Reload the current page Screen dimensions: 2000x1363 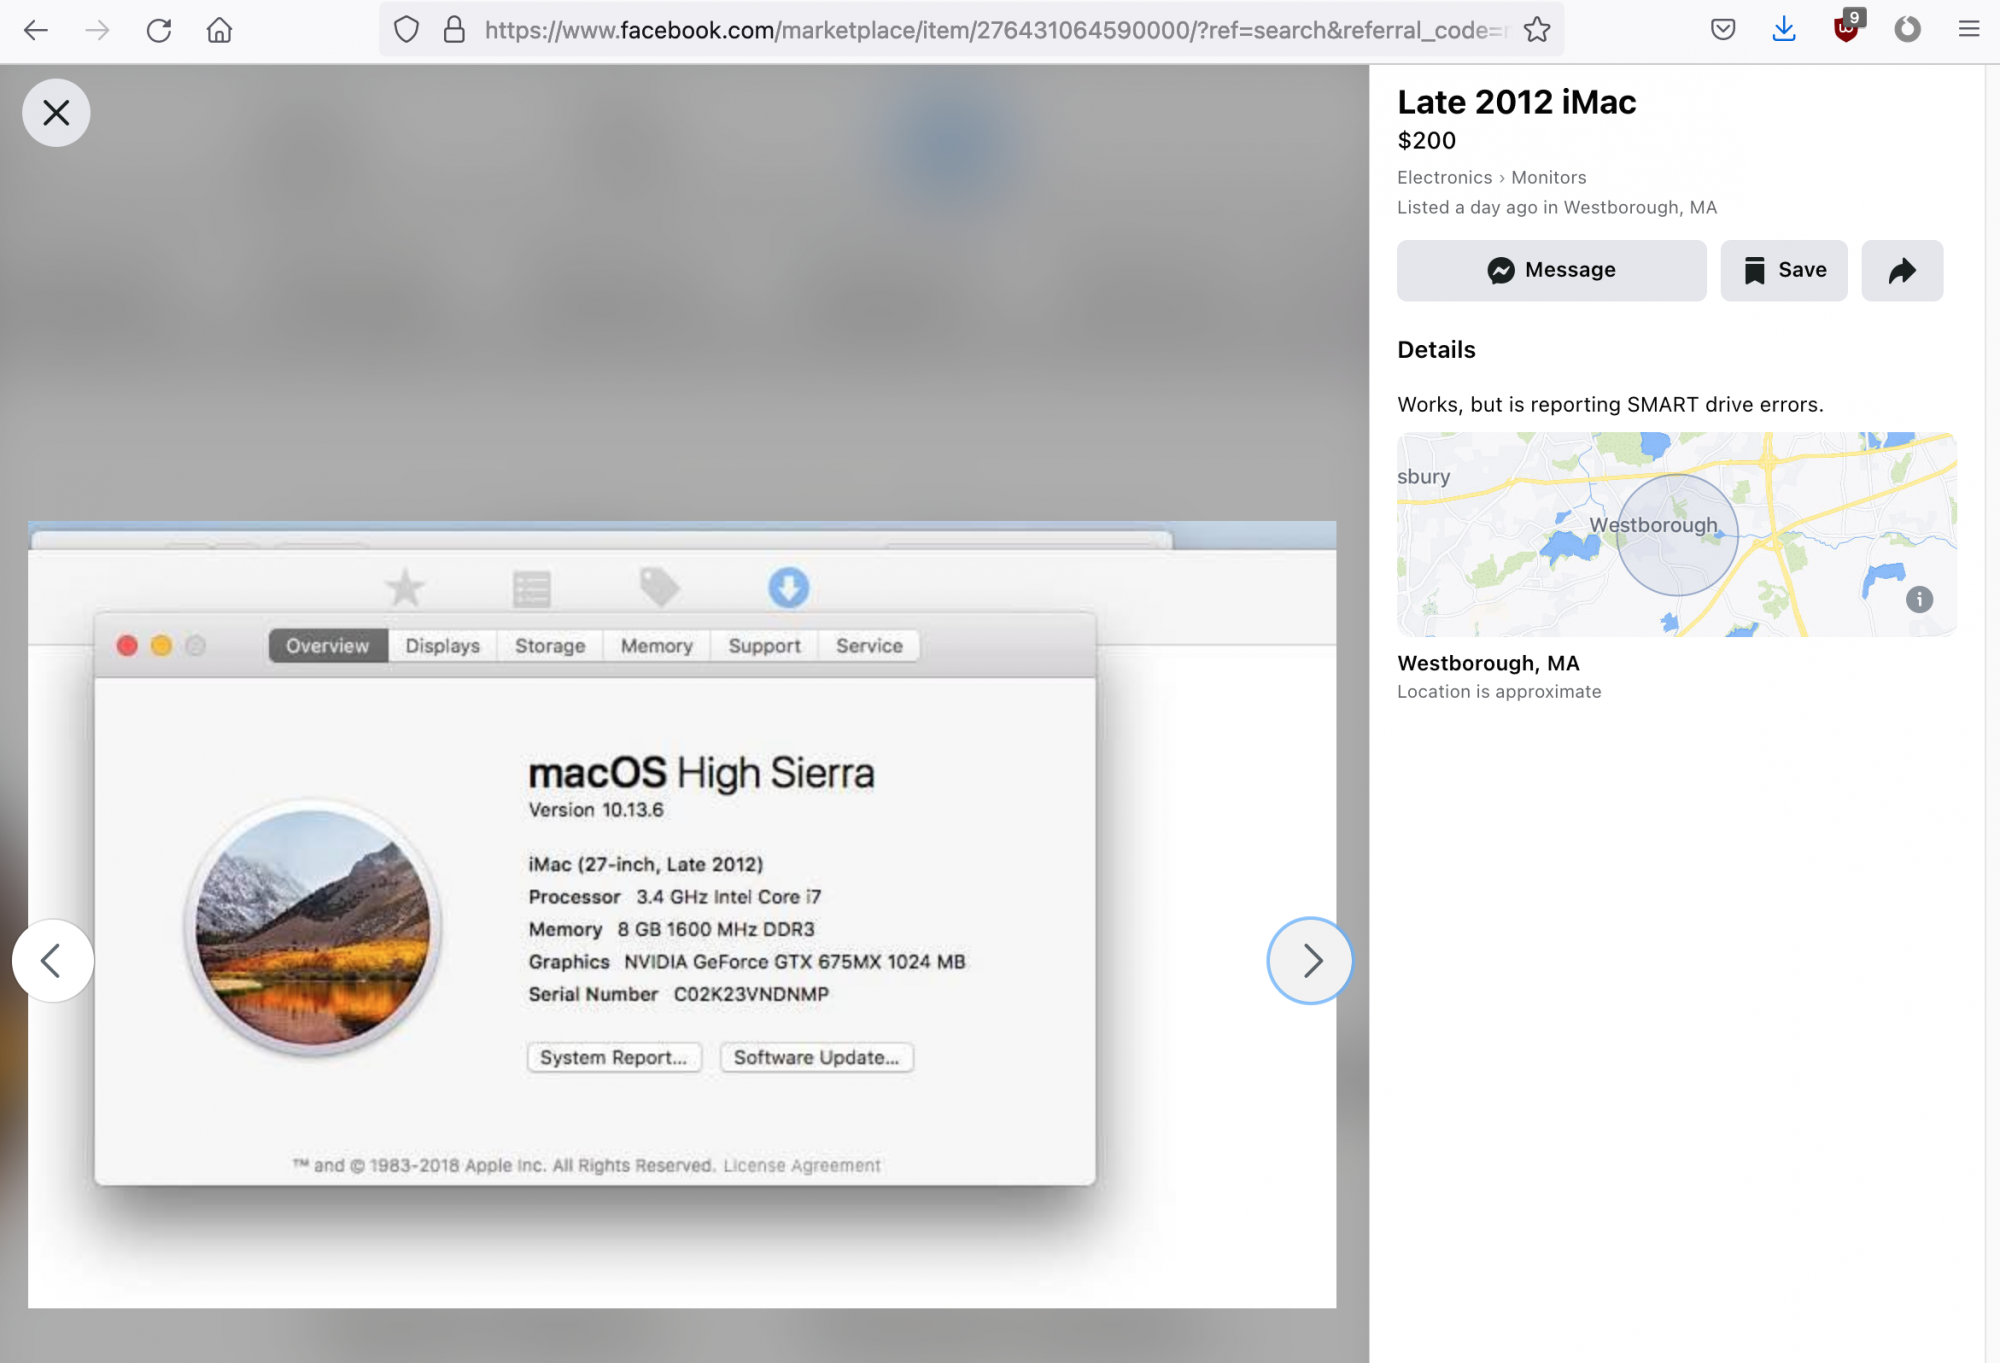pyautogui.click(x=159, y=30)
